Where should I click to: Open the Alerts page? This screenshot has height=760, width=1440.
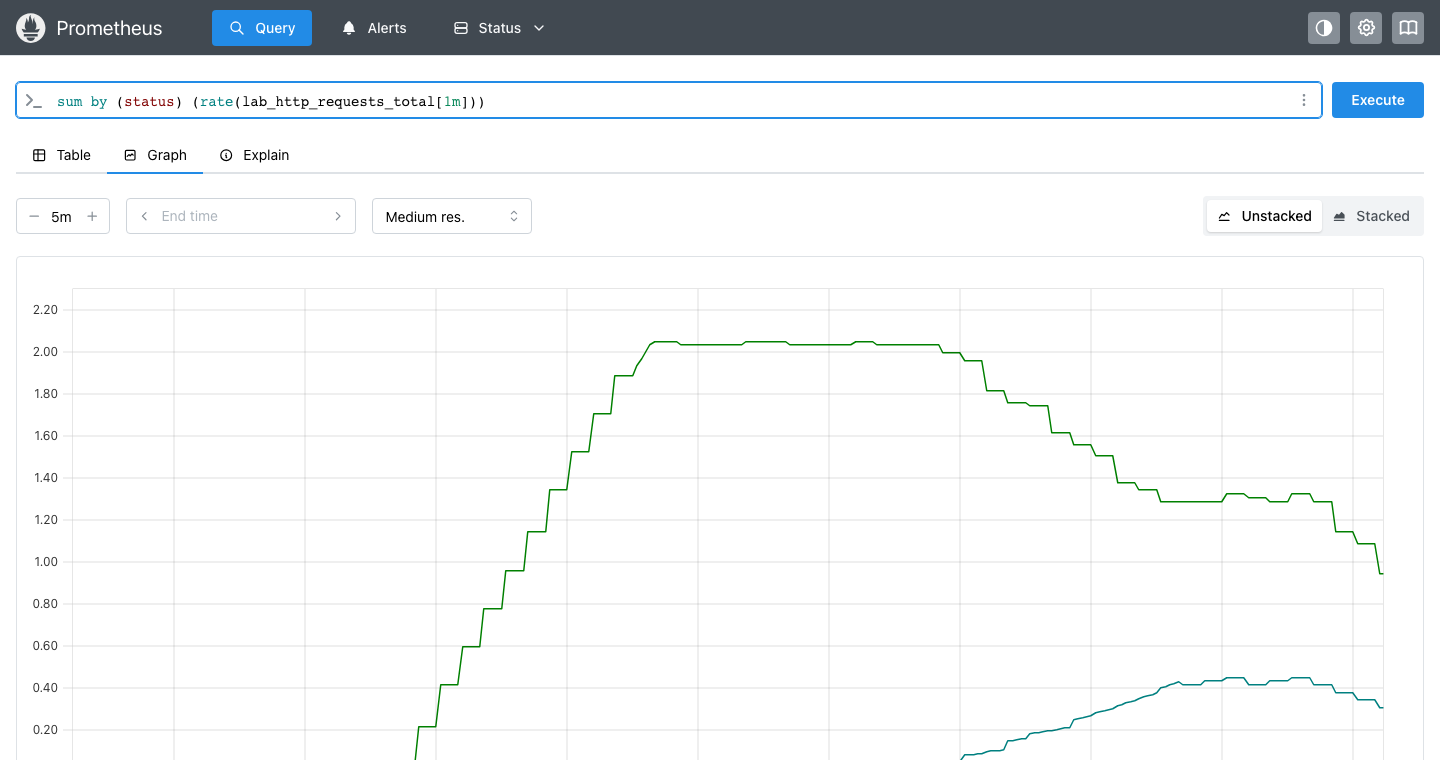pyautogui.click(x=375, y=28)
